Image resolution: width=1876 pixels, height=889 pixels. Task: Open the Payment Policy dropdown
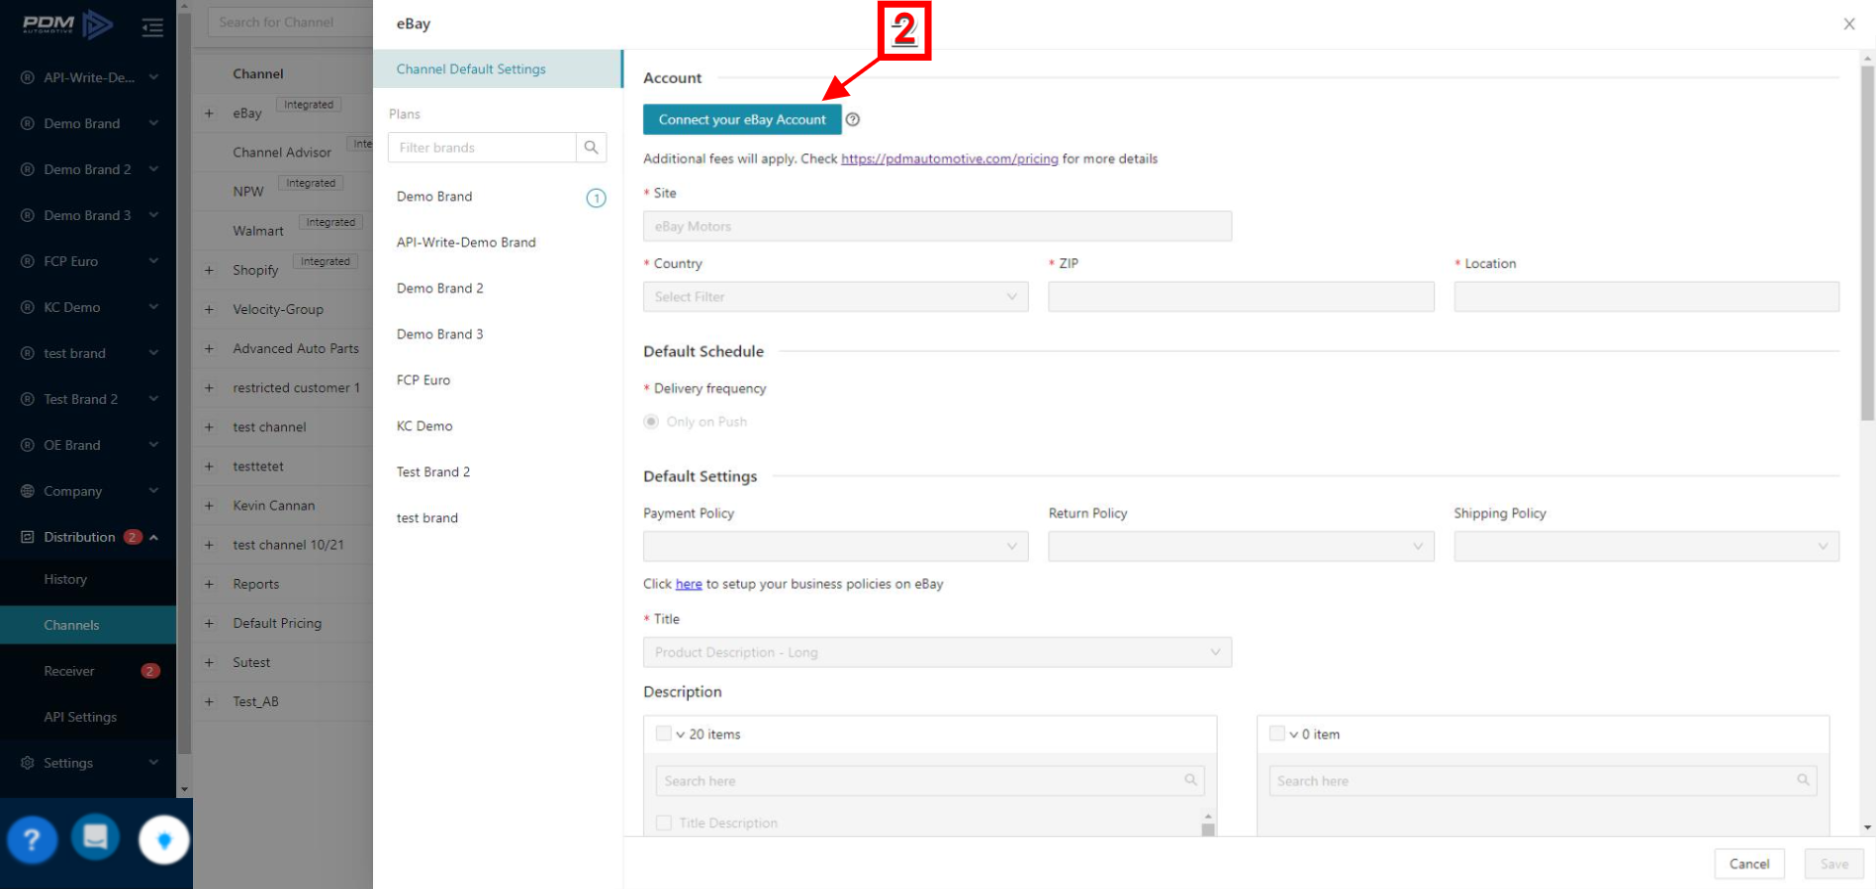(835, 546)
